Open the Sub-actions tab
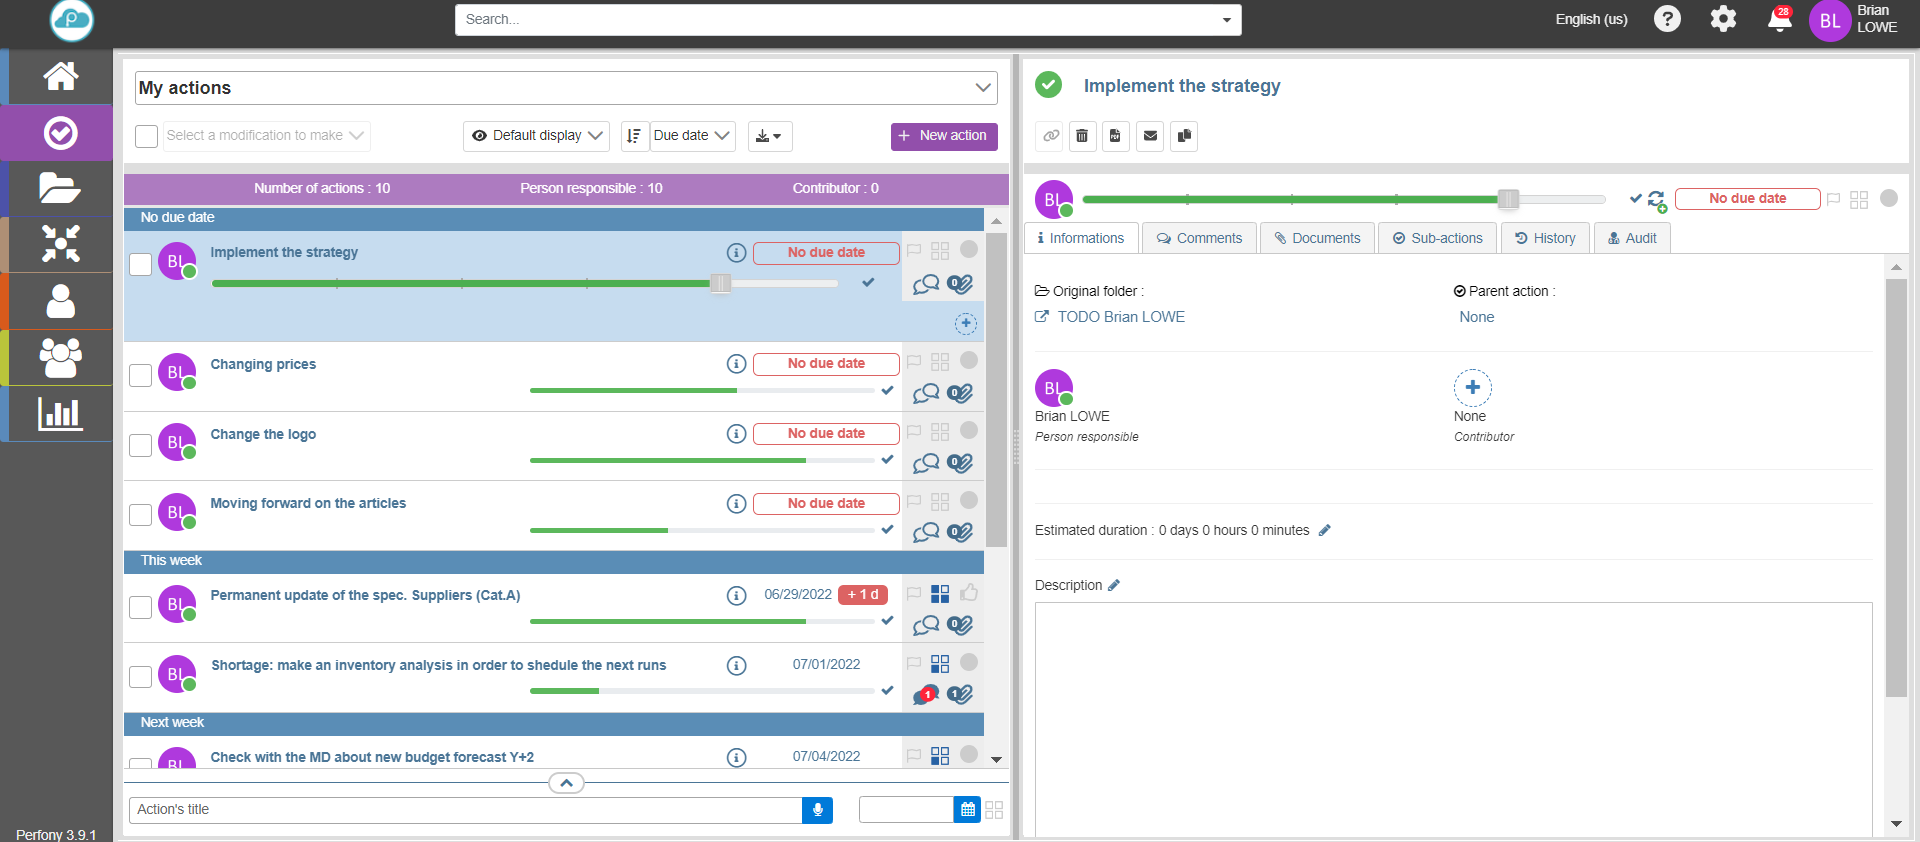This screenshot has width=1920, height=842. click(1437, 238)
